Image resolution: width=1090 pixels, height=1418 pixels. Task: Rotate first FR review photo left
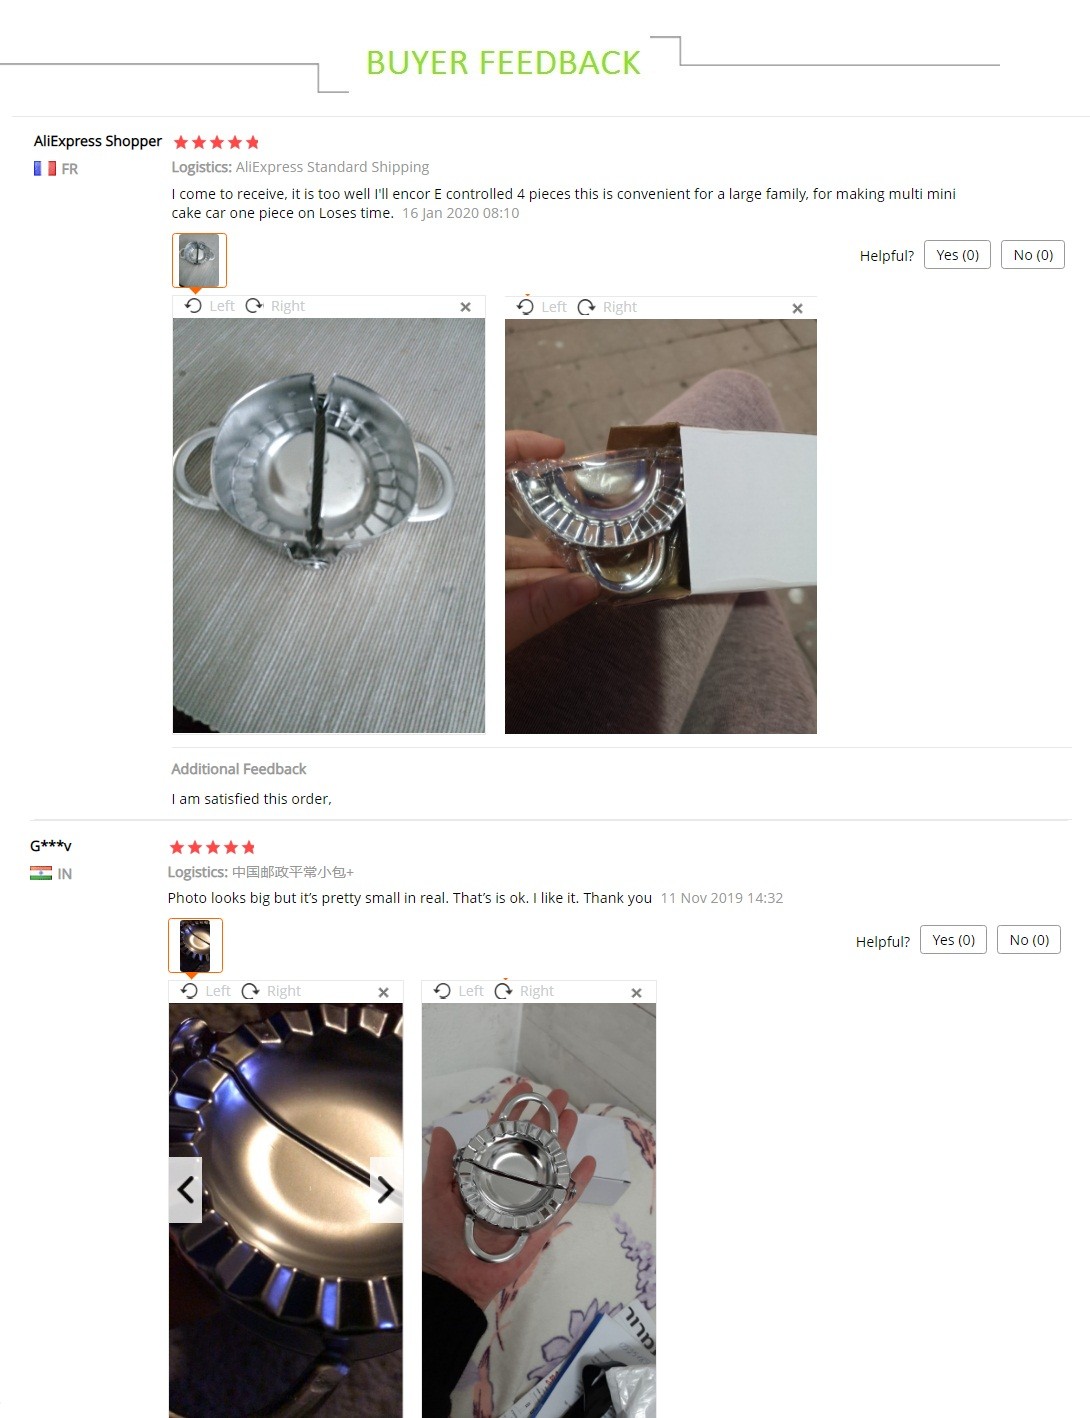point(210,306)
